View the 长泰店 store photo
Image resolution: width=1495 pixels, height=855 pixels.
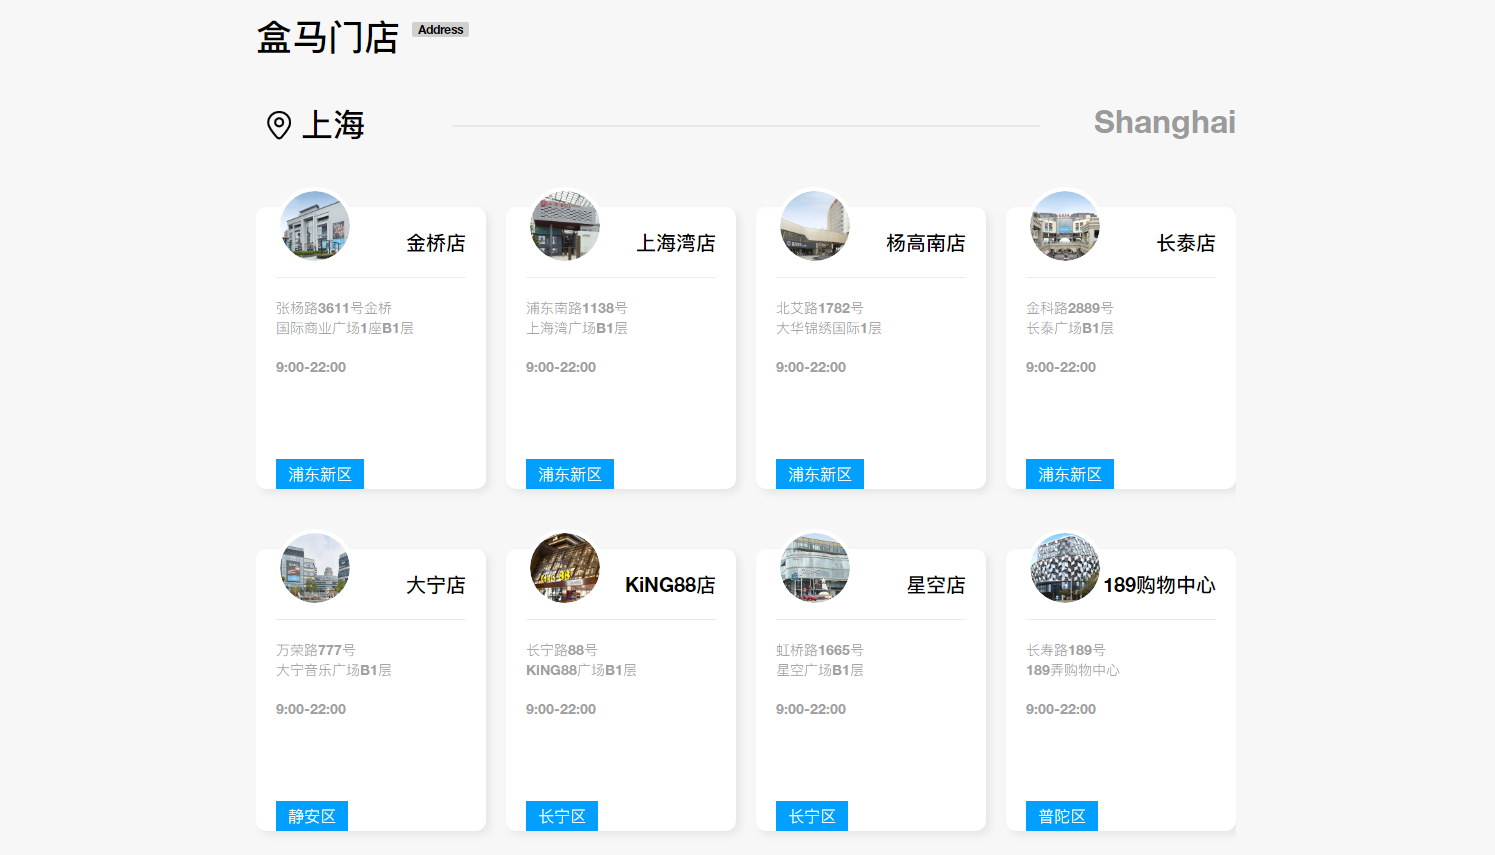click(x=1065, y=226)
